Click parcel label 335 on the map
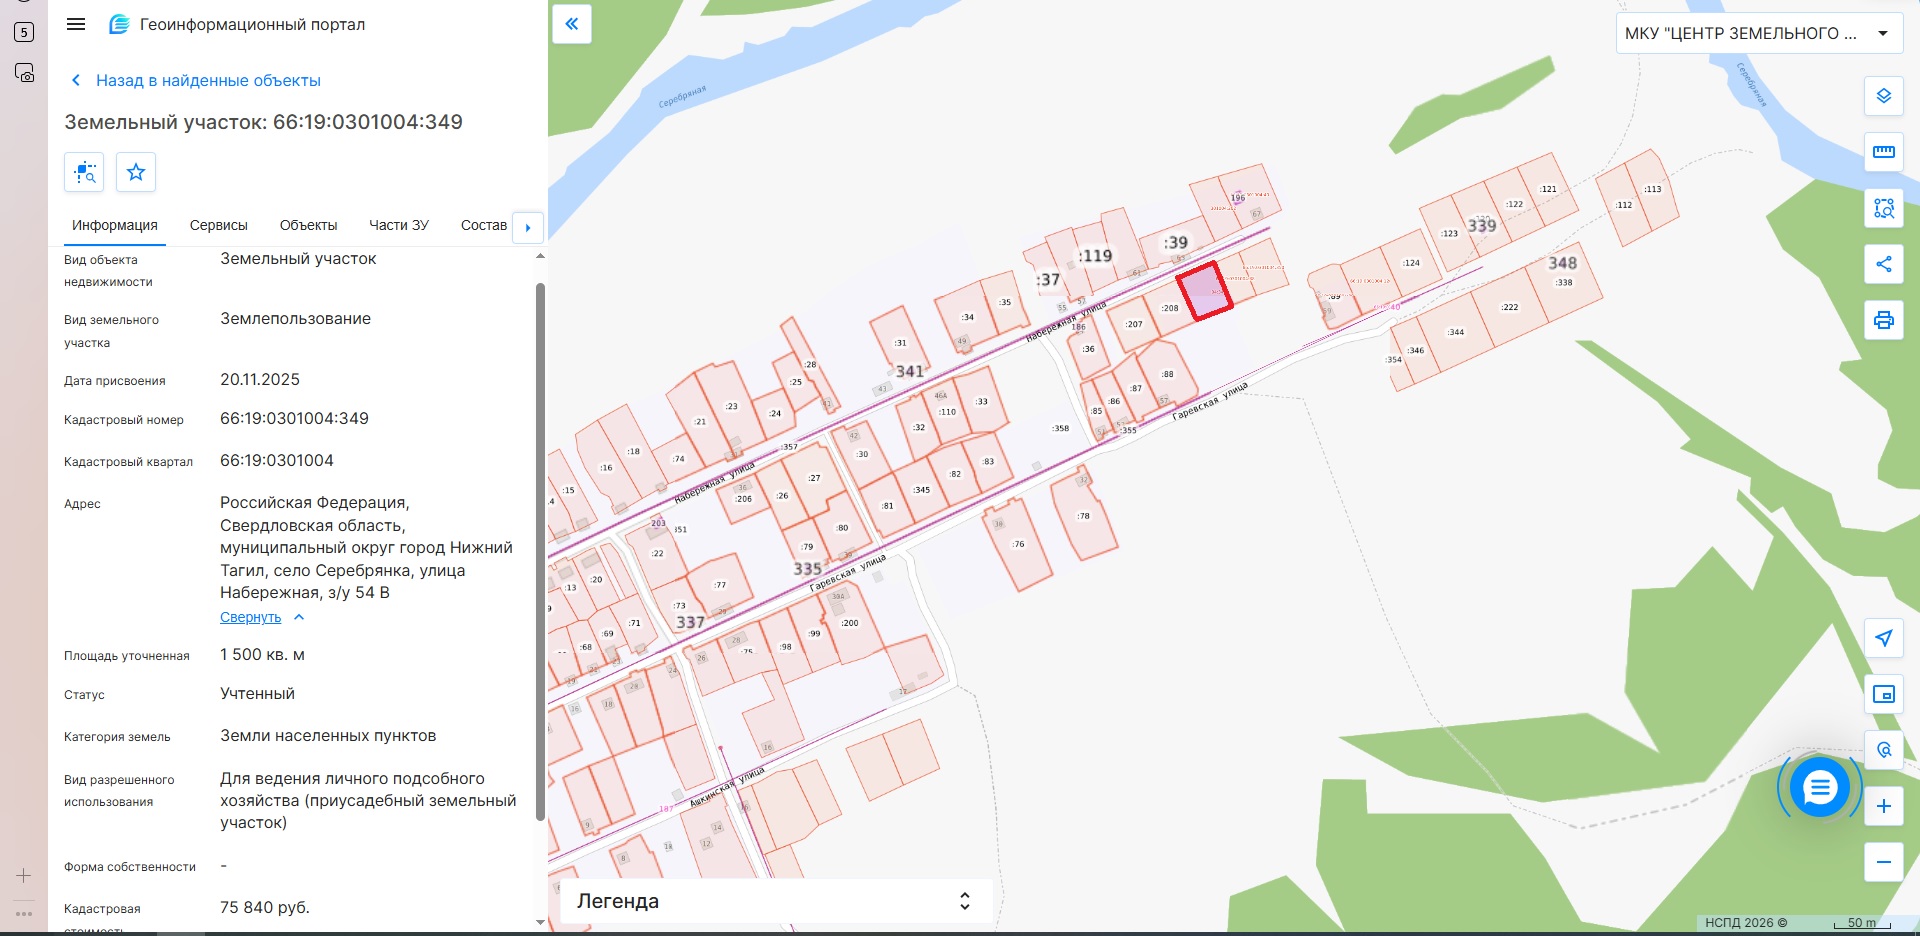This screenshot has width=1920, height=936. pos(807,569)
